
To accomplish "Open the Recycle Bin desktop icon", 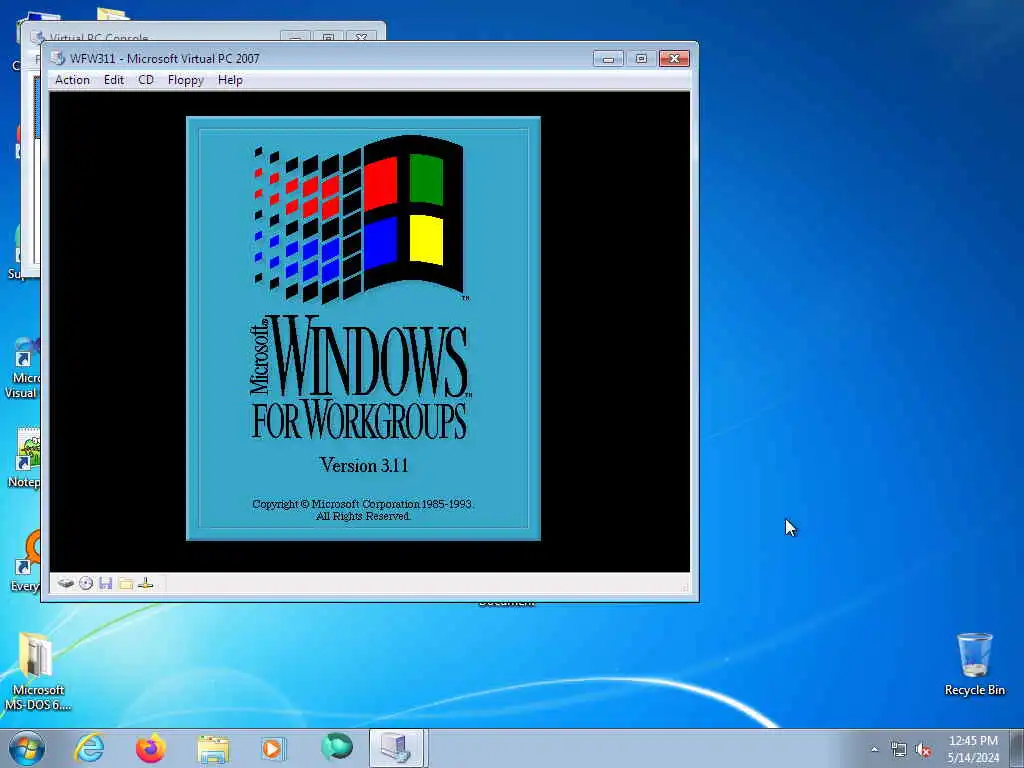I will [974, 664].
